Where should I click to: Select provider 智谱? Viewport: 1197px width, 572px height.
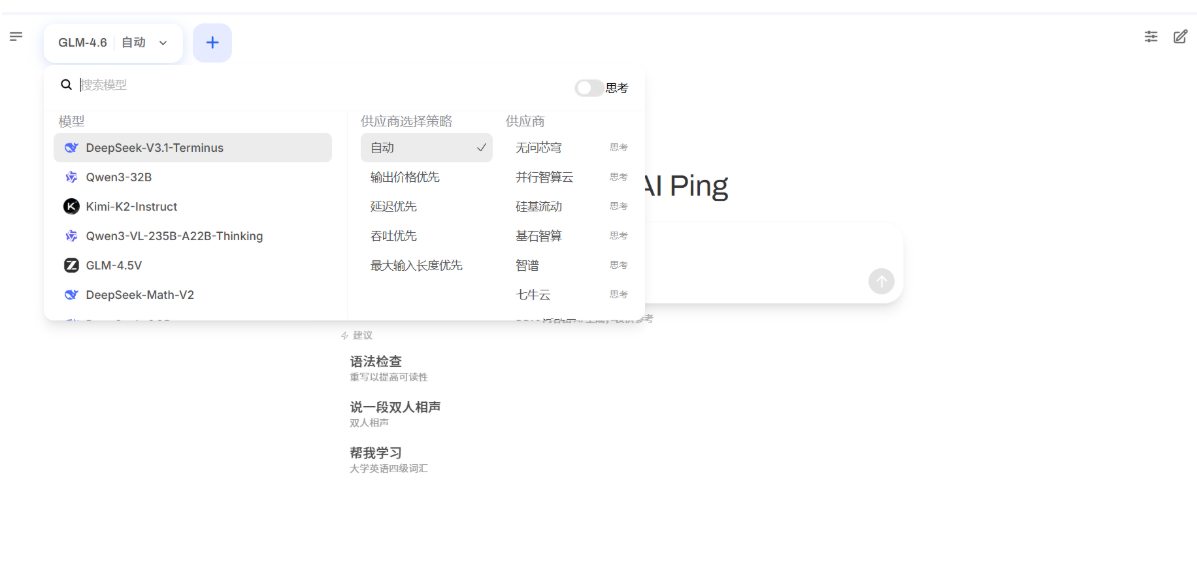528,266
